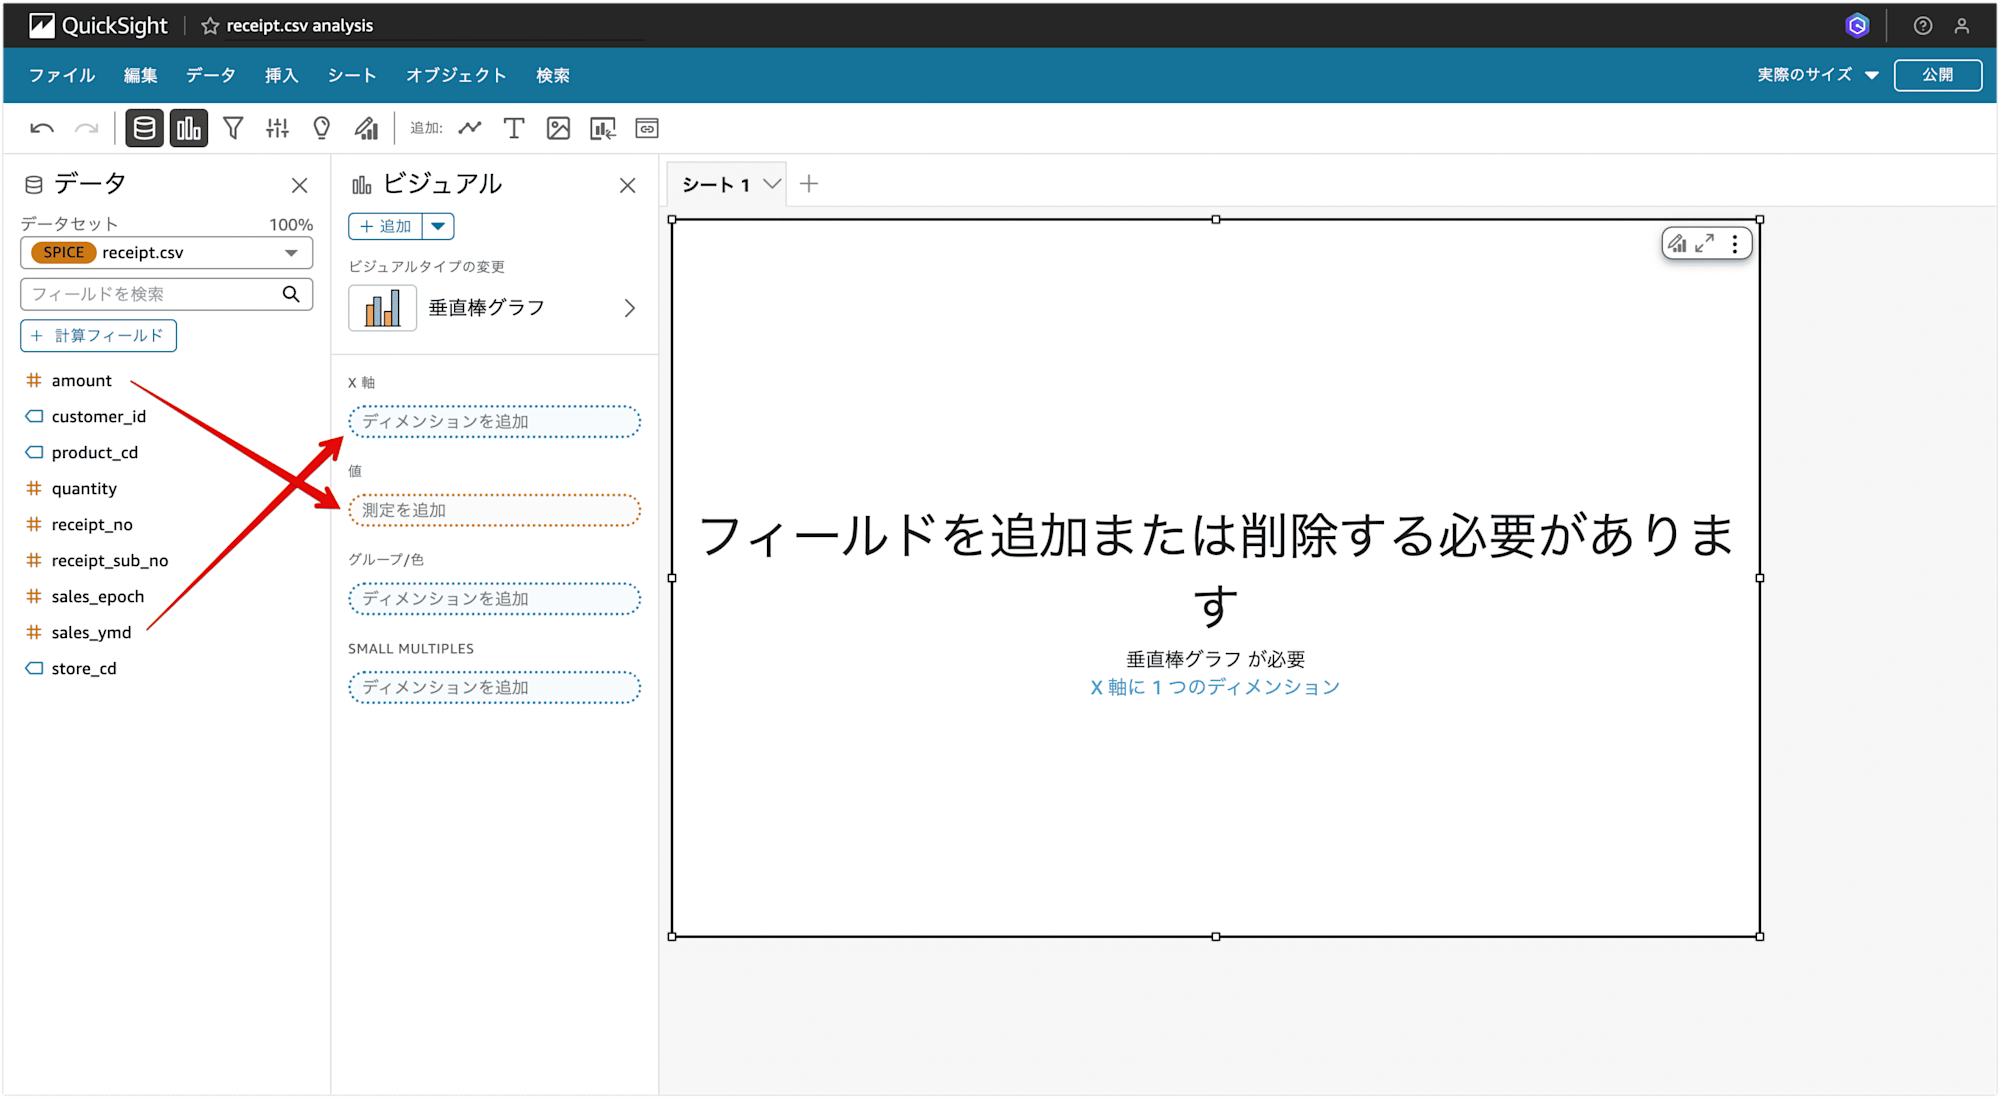Click the 値 測定を追加 field well
This screenshot has width=2000, height=1098.
[x=494, y=510]
